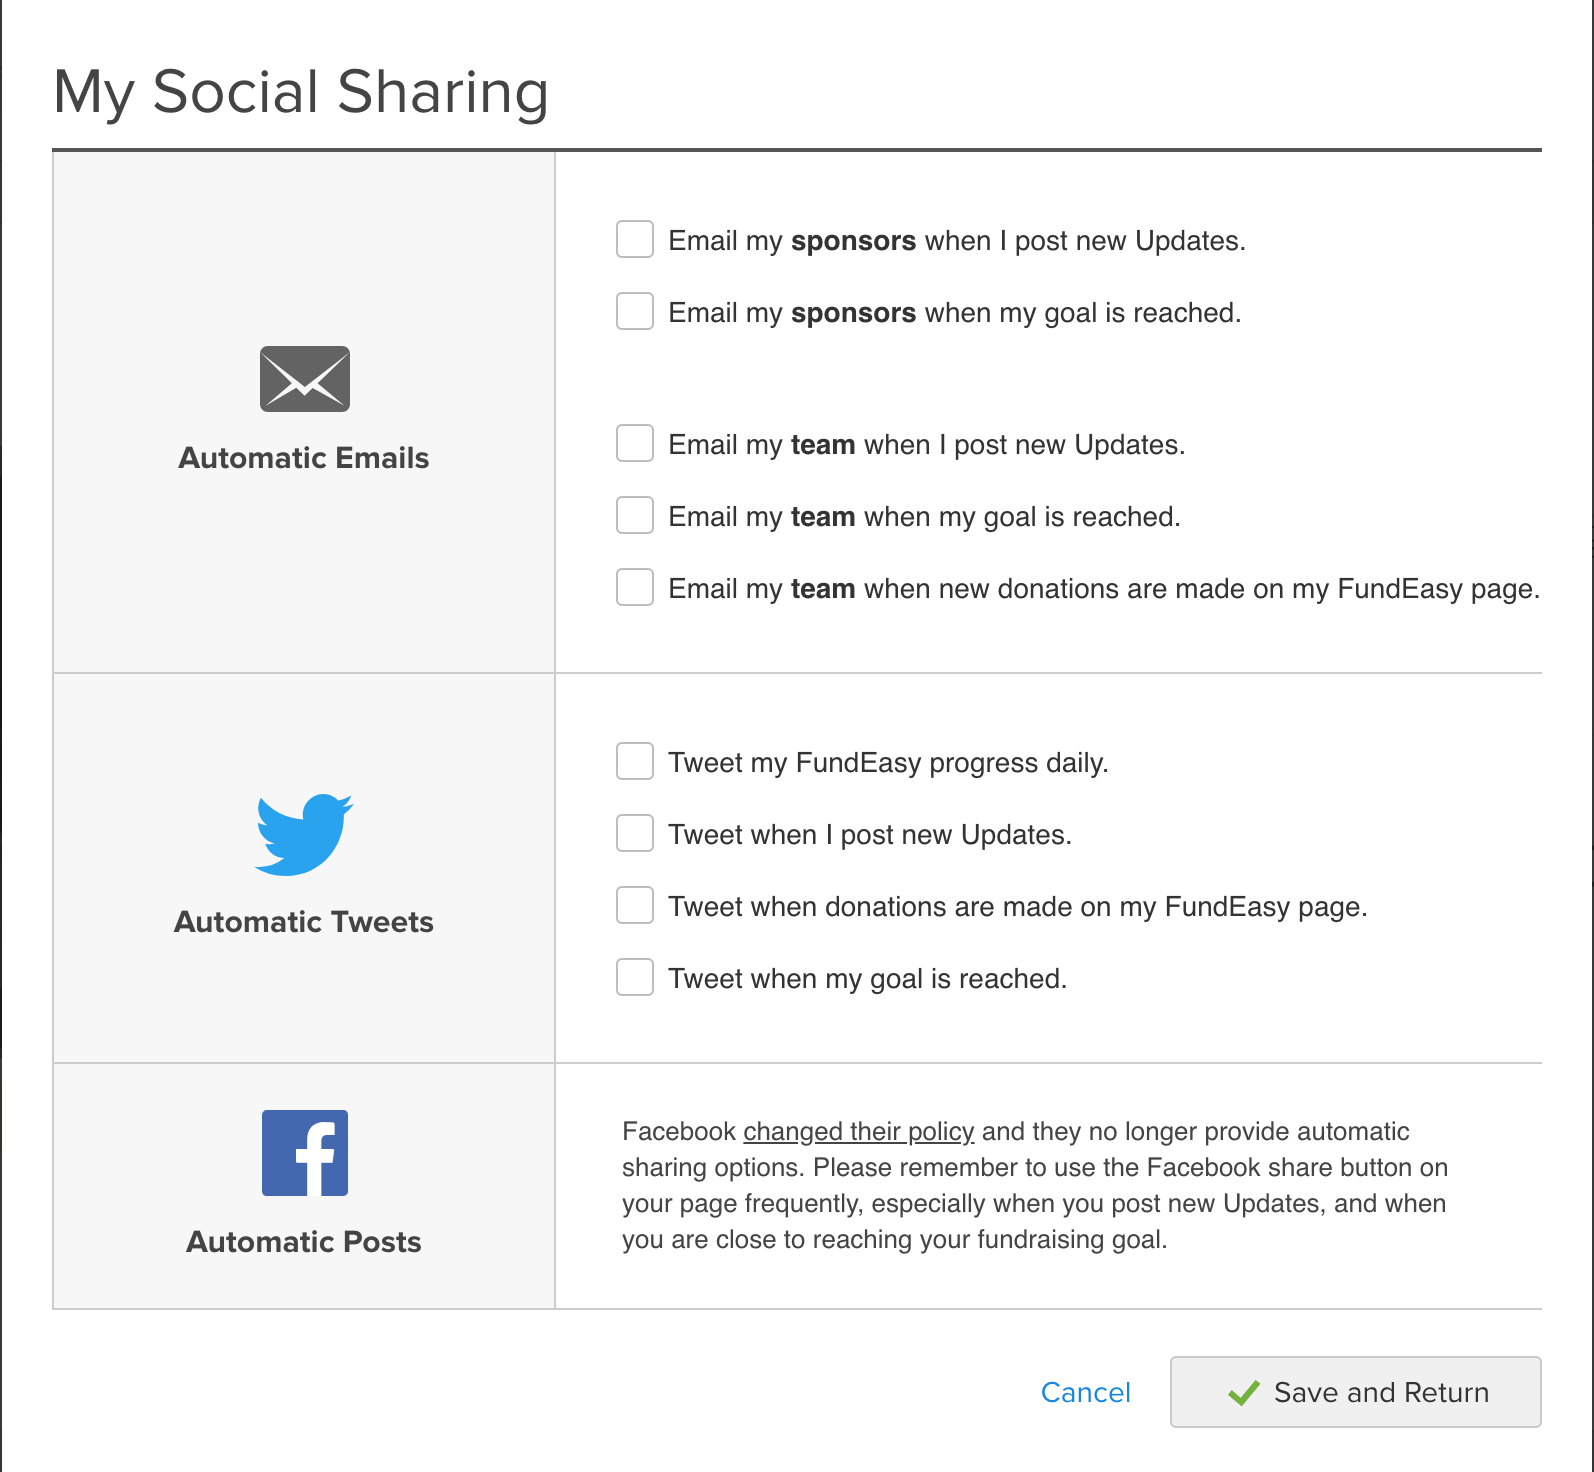Enable emailing sponsors when posting new Updates
The image size is (1594, 1472).
point(635,240)
